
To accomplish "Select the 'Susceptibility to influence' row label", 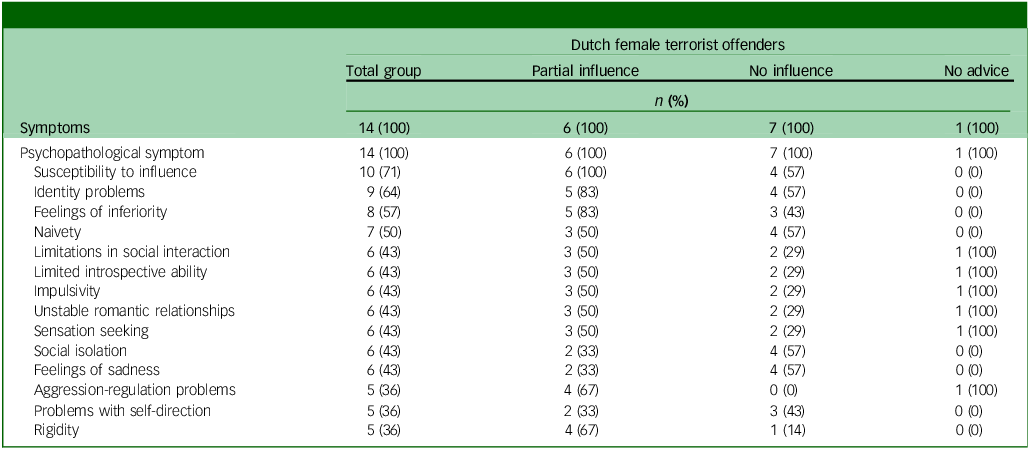I will pos(115,172).
